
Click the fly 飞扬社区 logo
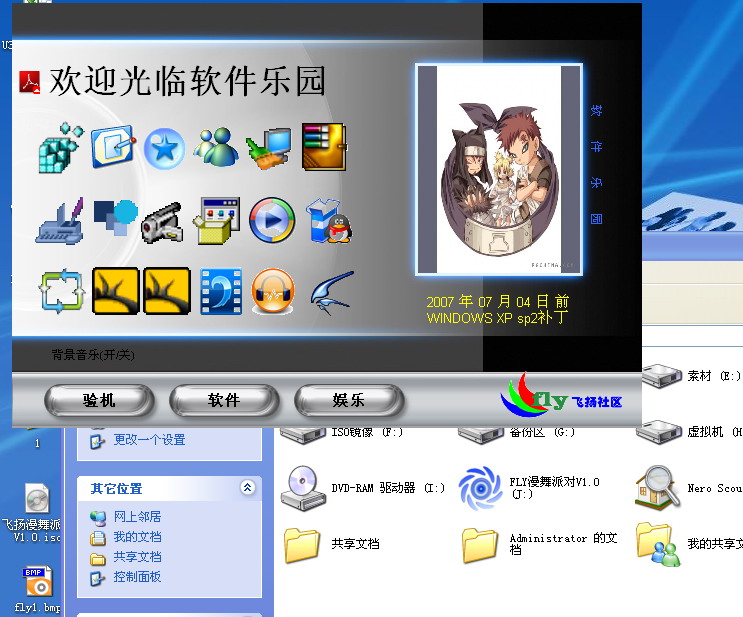[x=562, y=395]
